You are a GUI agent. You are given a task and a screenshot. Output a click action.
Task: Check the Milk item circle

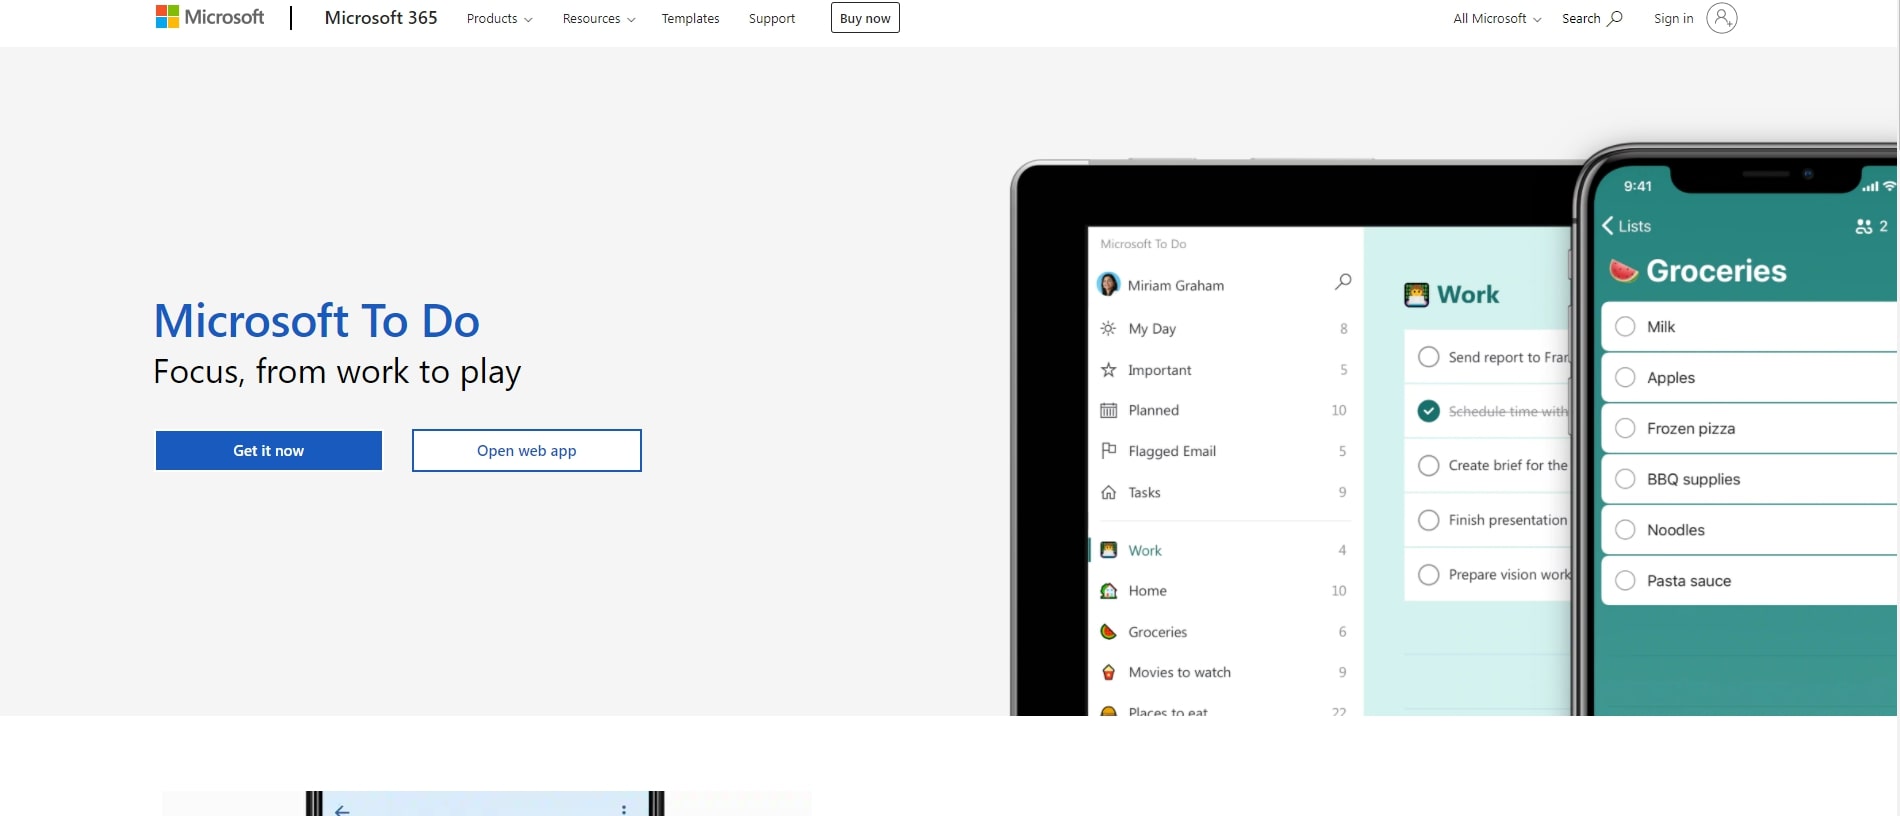coord(1625,327)
